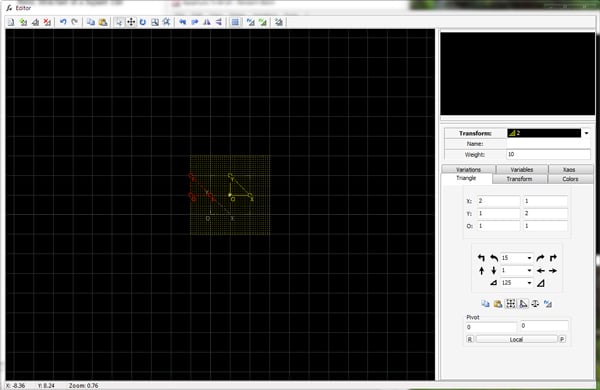
Task: Open the scale percentage dropdown showing 125
Action: [529, 283]
